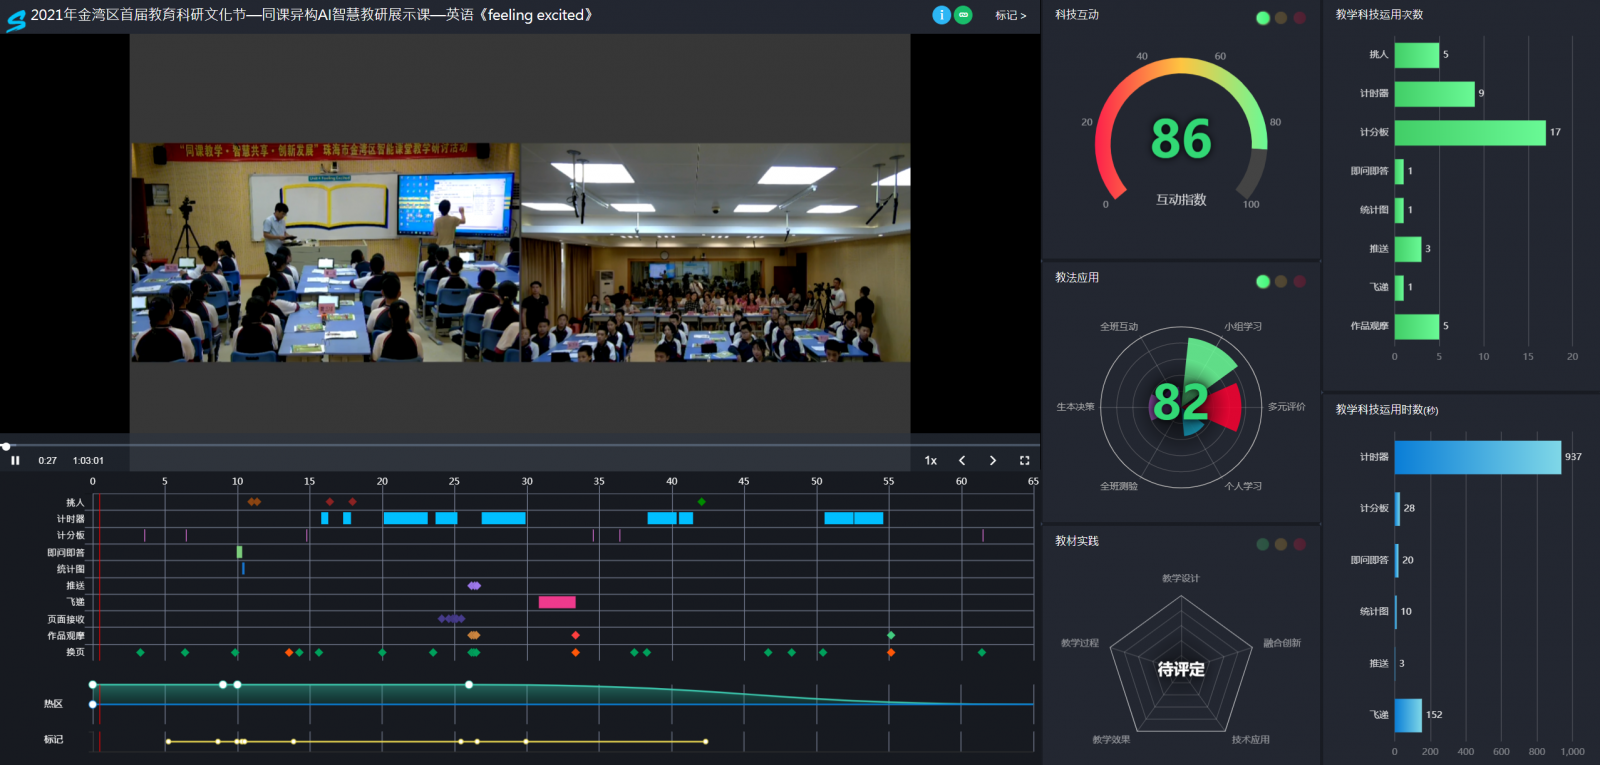Click the 计时器 duration bar showing 937
Image resolution: width=1600 pixels, height=765 pixels.
[x=1477, y=457]
